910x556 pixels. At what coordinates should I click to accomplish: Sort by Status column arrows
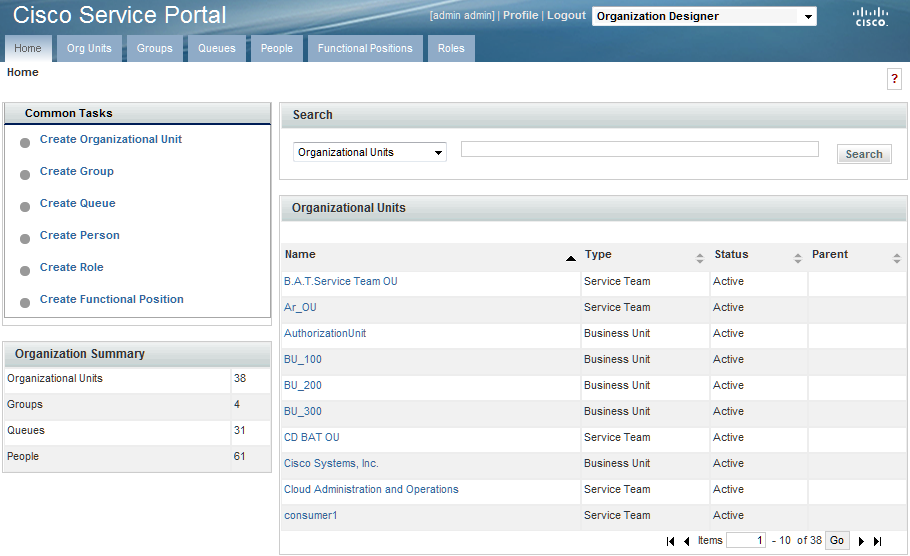point(798,258)
